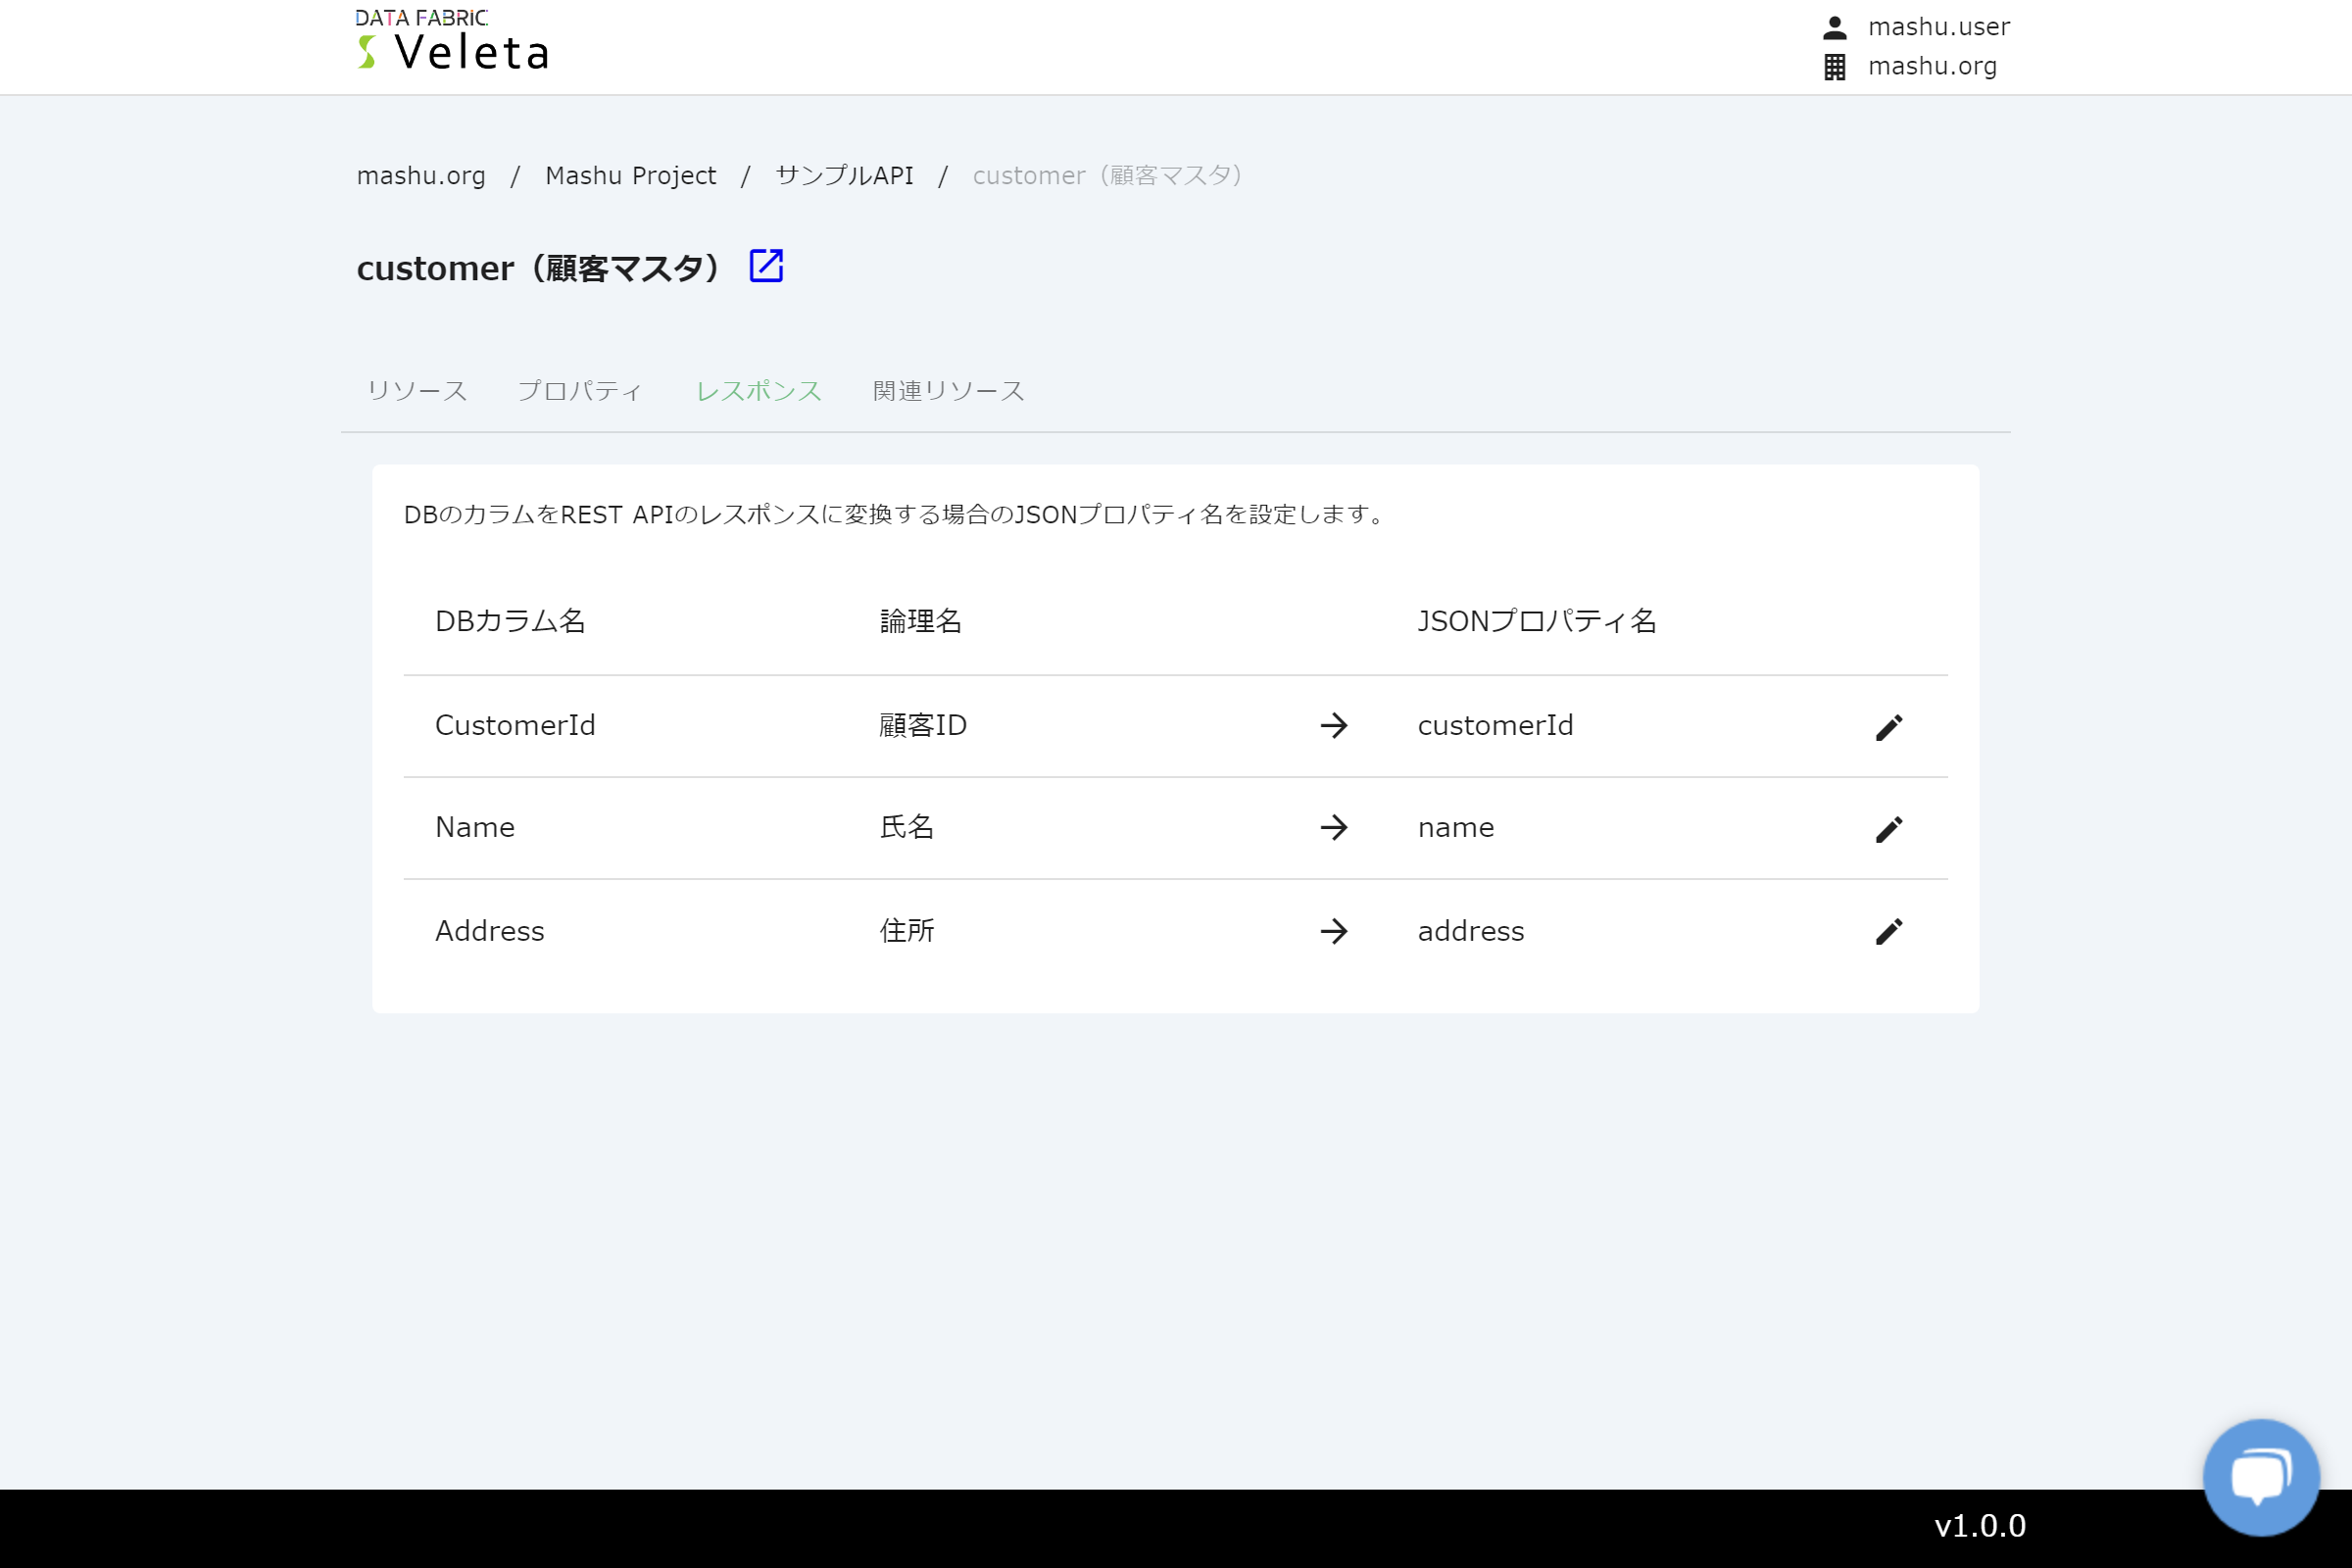Open customer resource in new window icon
Viewport: 2352px width, 1568px height.
tap(766, 266)
